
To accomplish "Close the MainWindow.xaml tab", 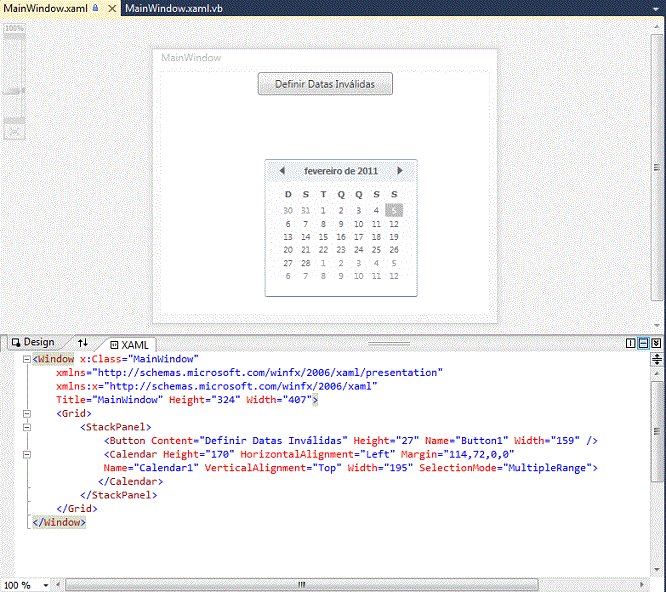I will (x=112, y=8).
